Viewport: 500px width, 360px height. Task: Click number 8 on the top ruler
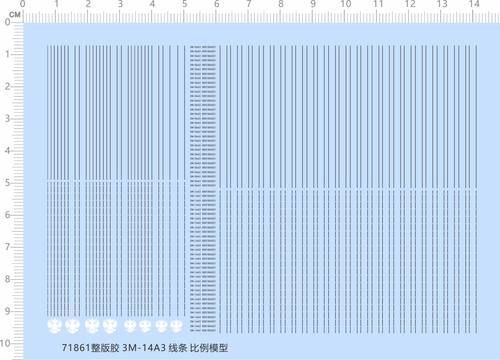pos(281,4)
